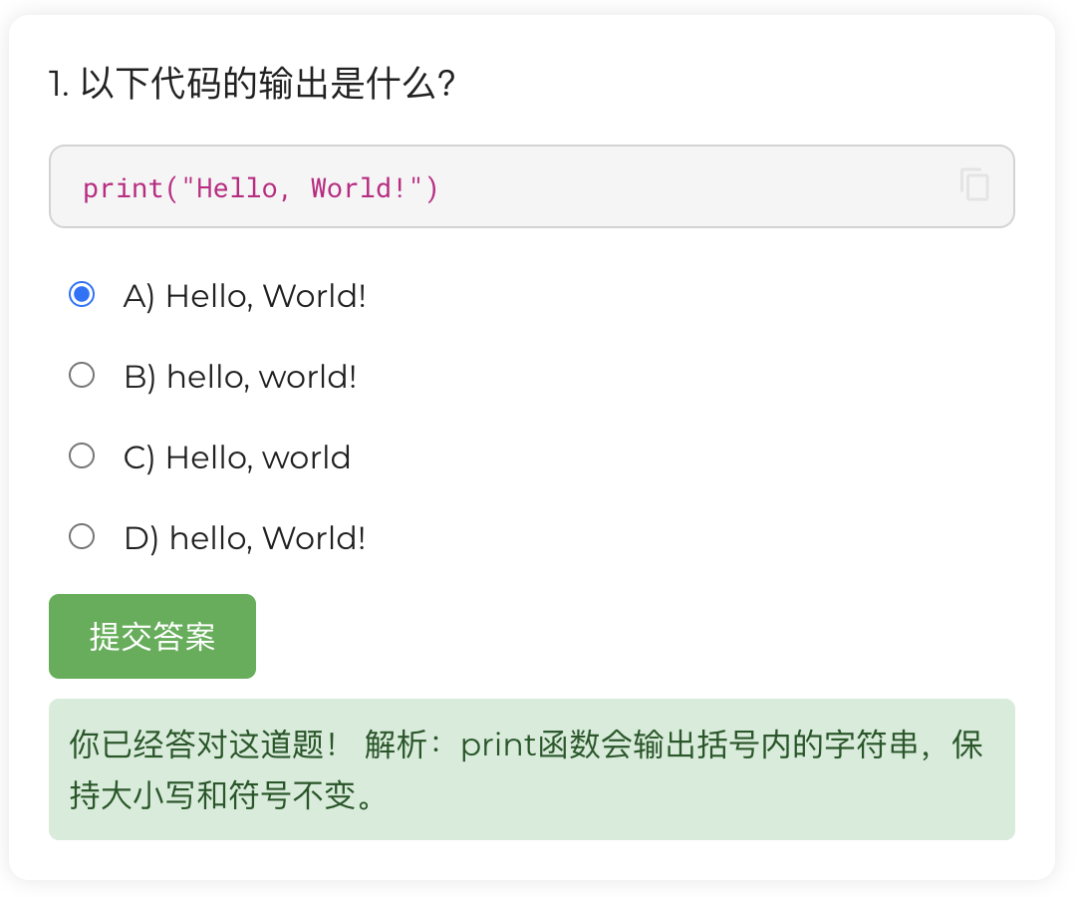This screenshot has height=897, width=1080.
Task: Copy the print statement snippet
Action: click(x=974, y=186)
